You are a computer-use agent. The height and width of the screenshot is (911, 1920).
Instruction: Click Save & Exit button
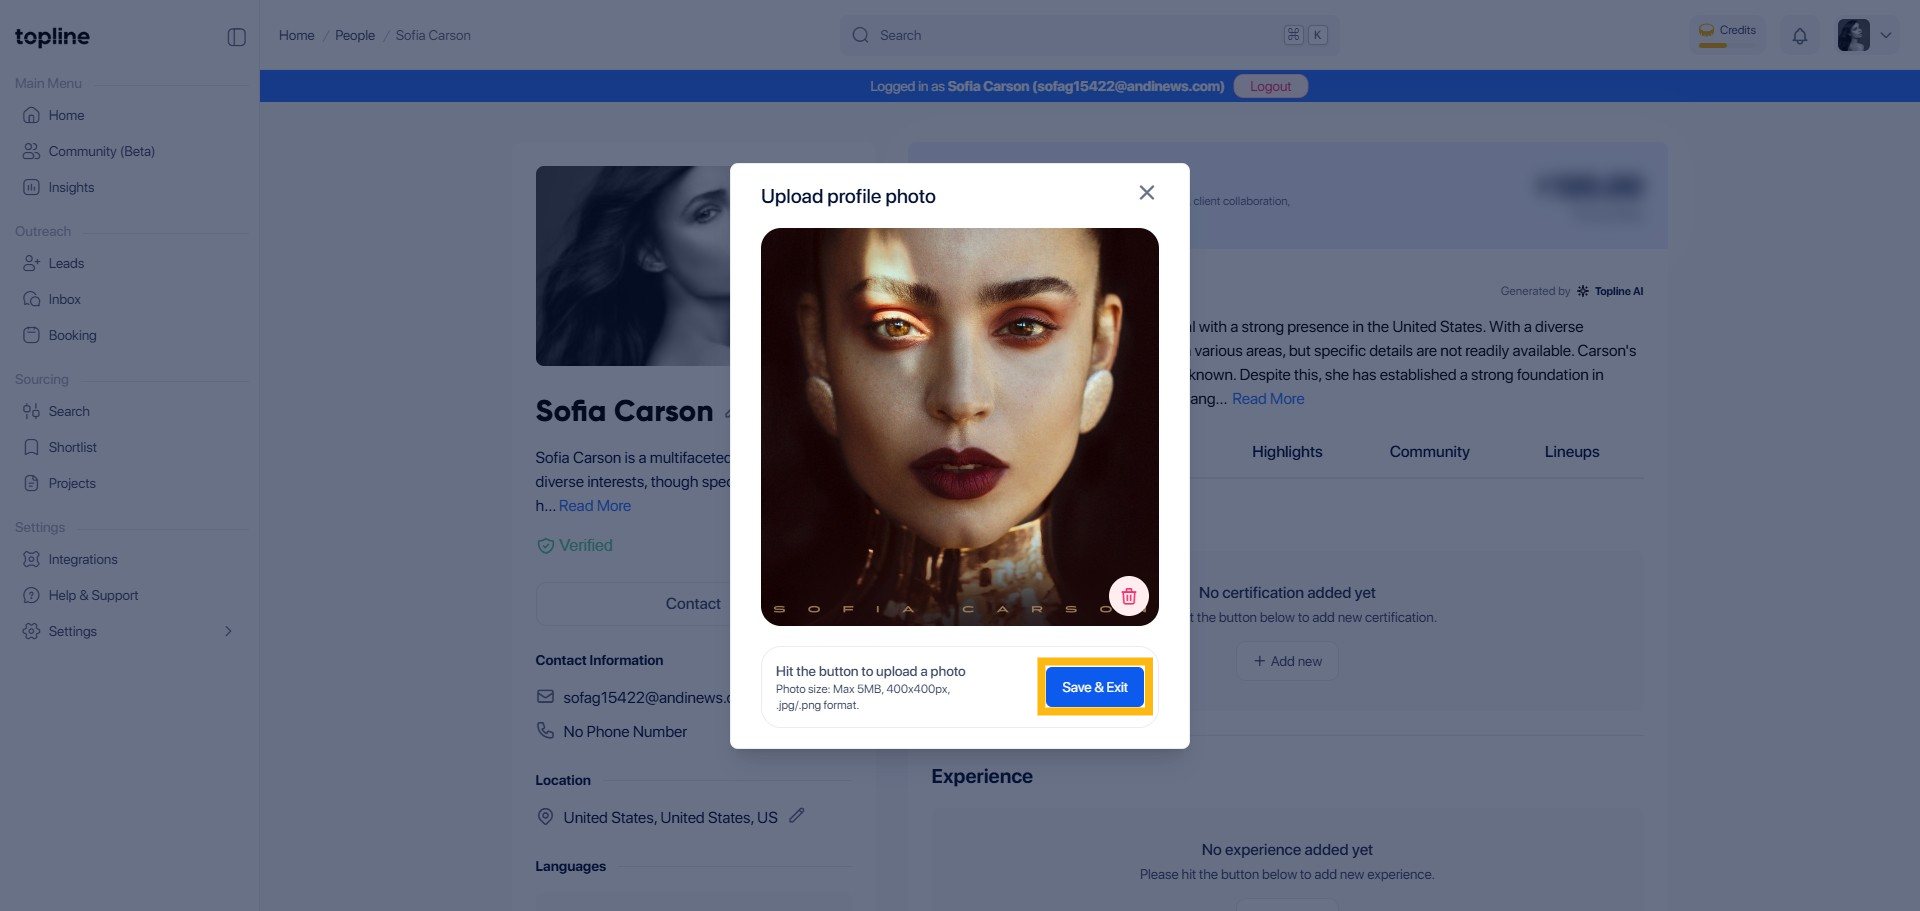pos(1094,687)
